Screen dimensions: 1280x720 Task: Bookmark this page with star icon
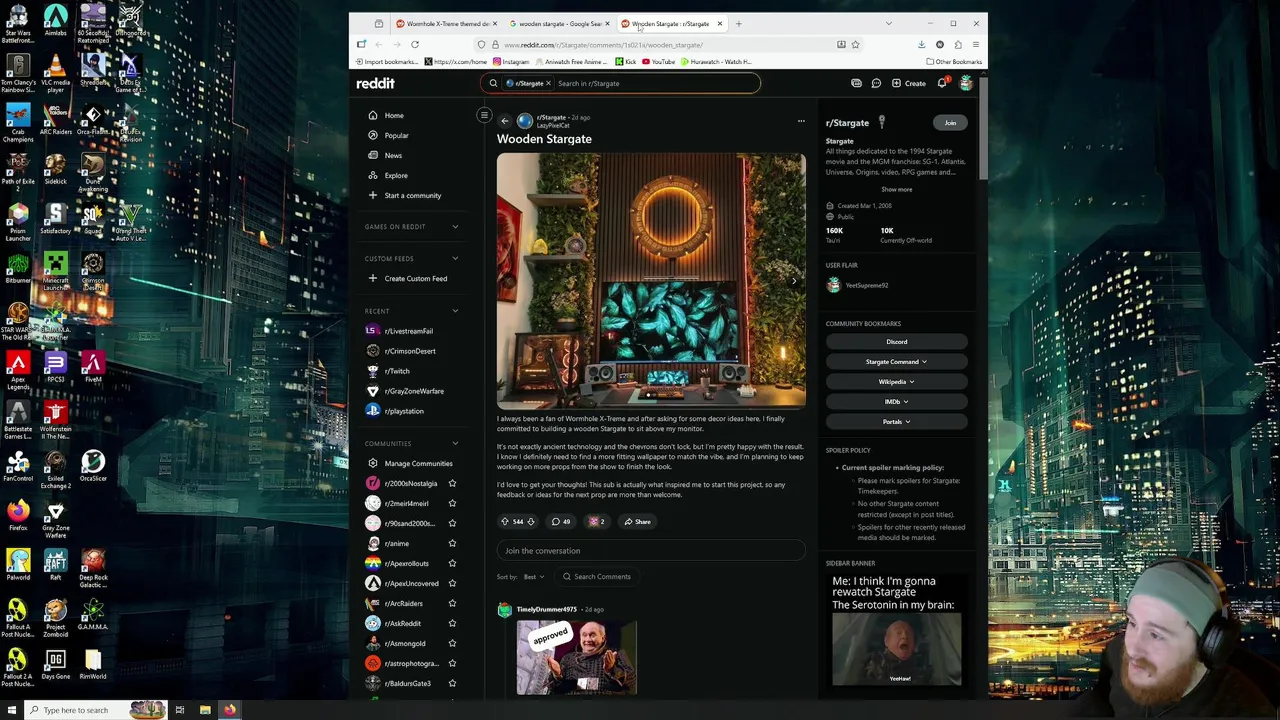coord(855,45)
